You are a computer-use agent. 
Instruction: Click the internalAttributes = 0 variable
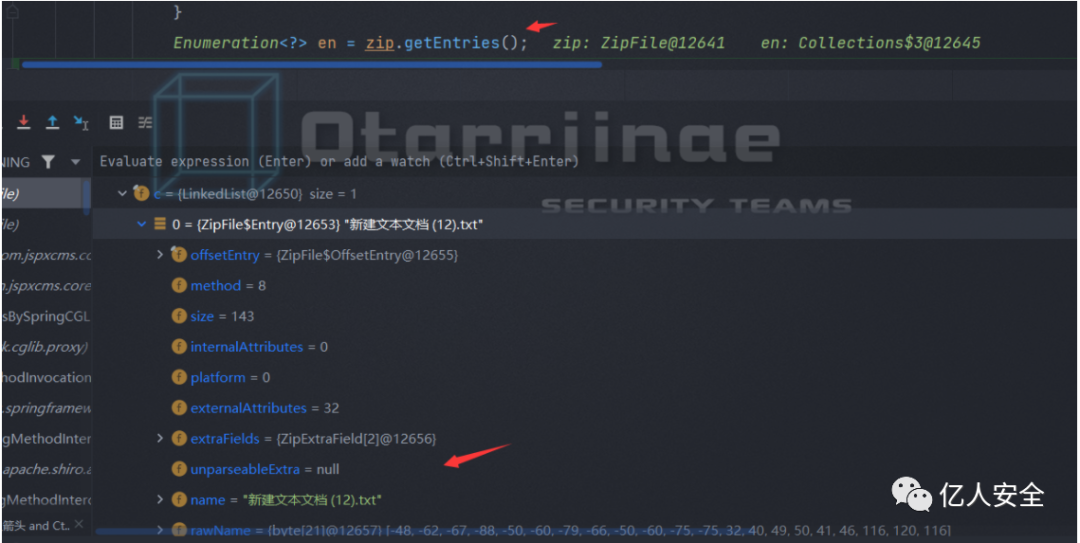click(259, 347)
